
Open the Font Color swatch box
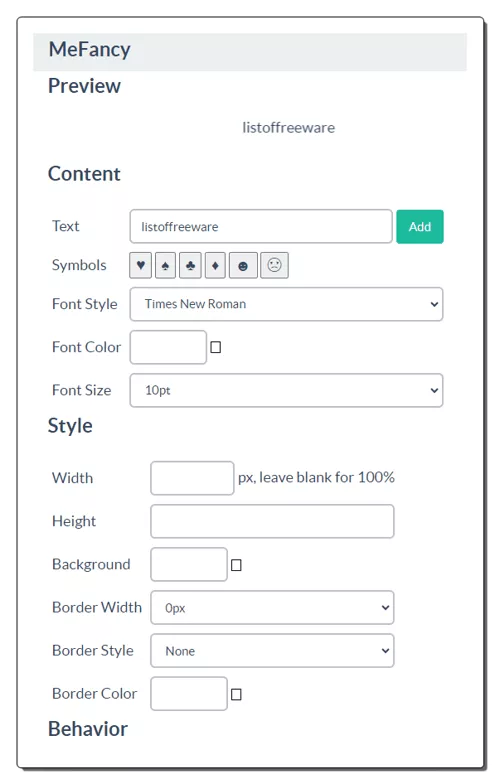168,347
